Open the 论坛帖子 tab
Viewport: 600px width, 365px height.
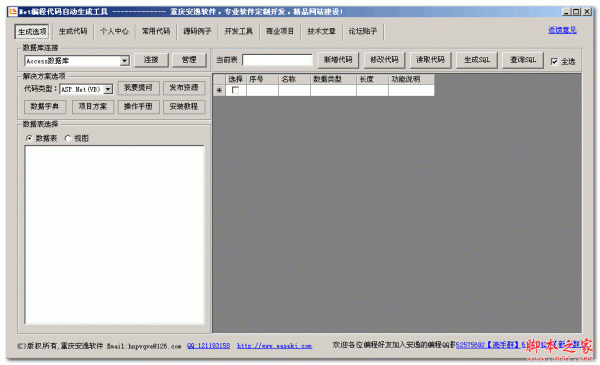coord(363,31)
